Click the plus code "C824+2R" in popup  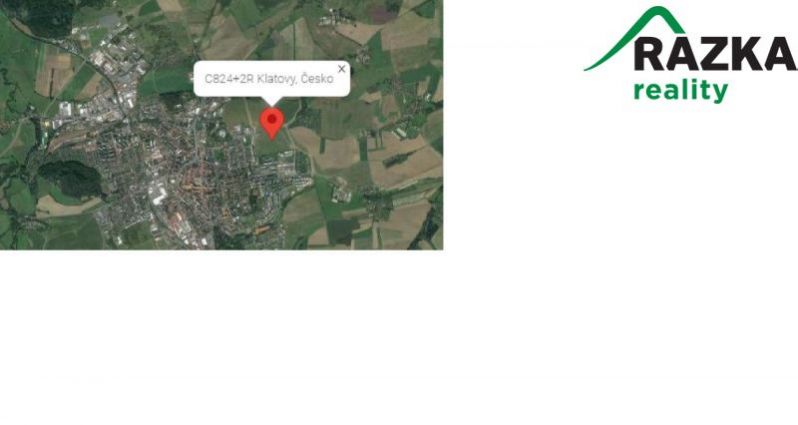pyautogui.click(x=229, y=79)
